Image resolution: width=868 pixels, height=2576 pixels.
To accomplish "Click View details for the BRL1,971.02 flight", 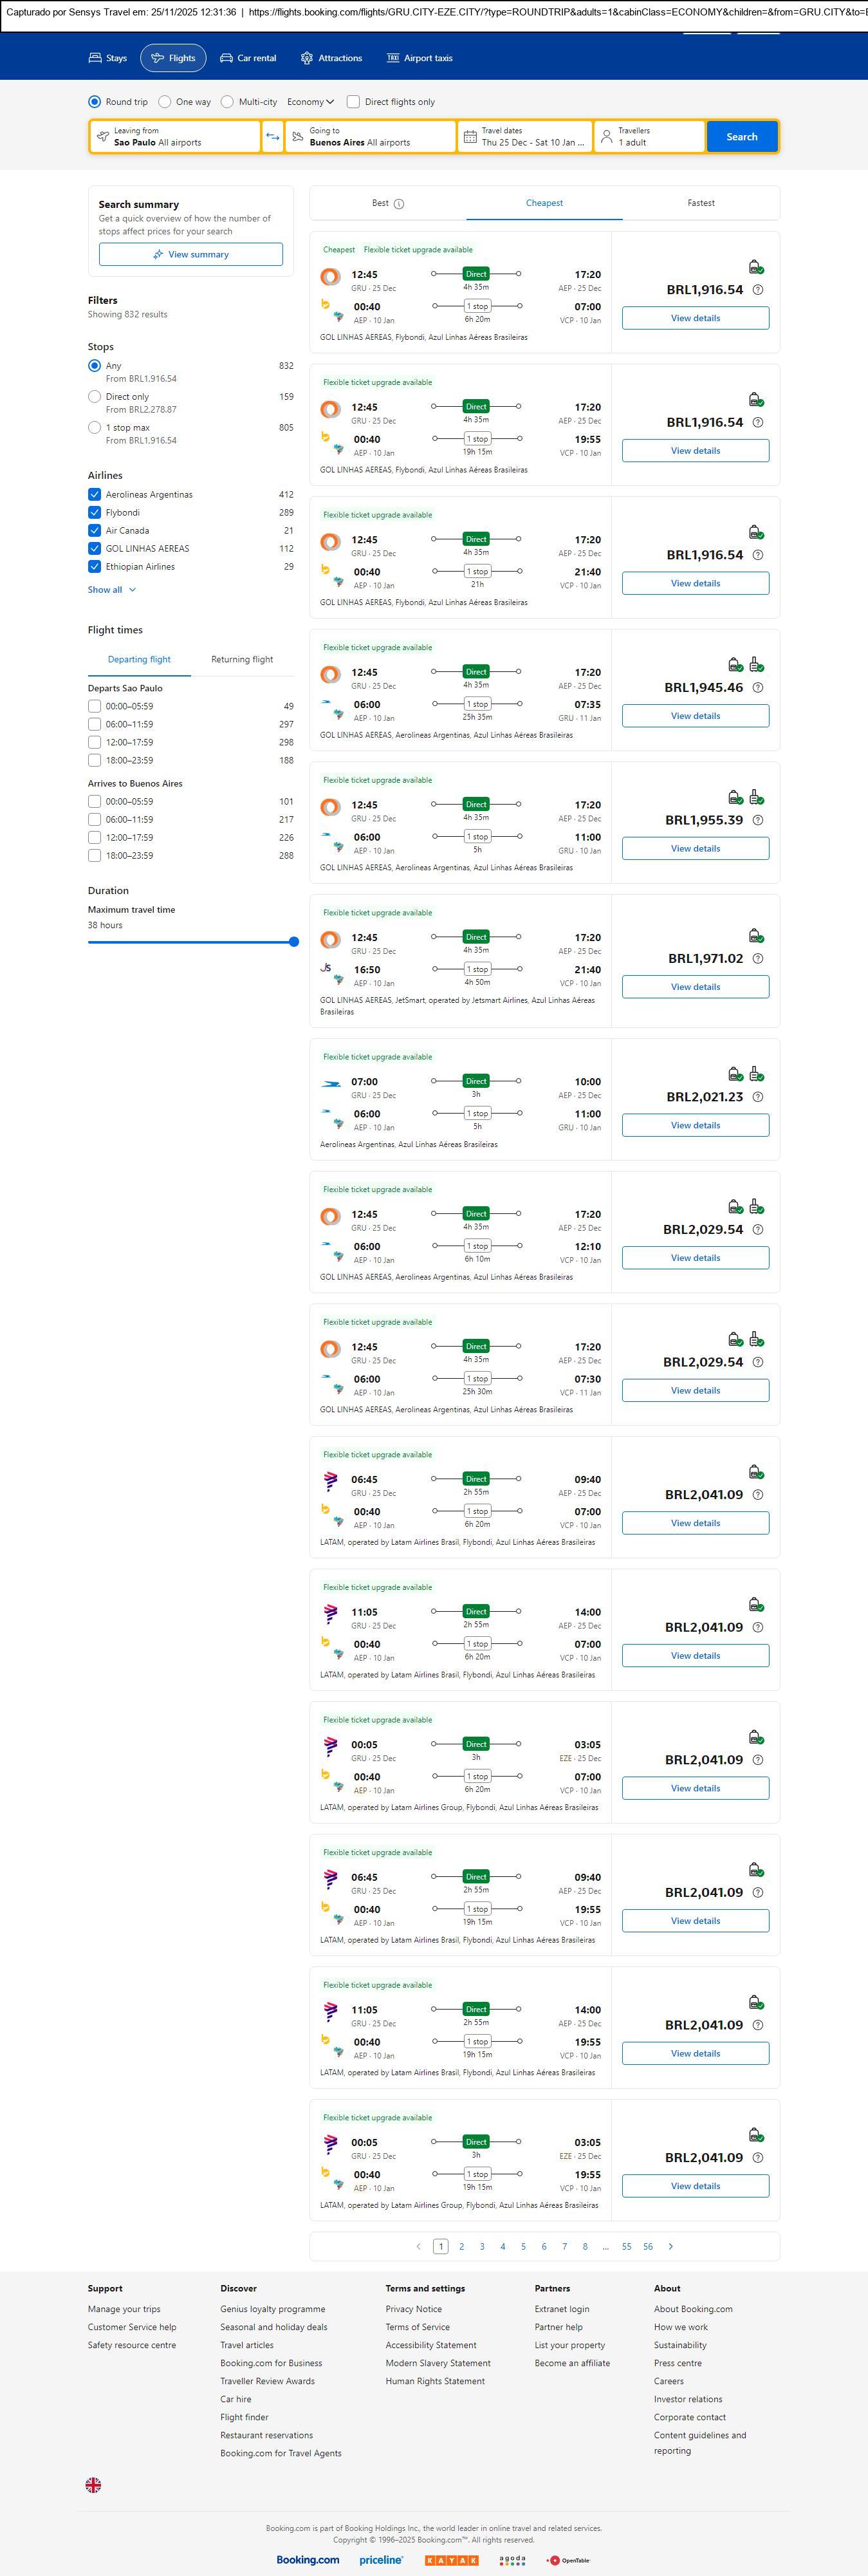I will click(x=695, y=987).
